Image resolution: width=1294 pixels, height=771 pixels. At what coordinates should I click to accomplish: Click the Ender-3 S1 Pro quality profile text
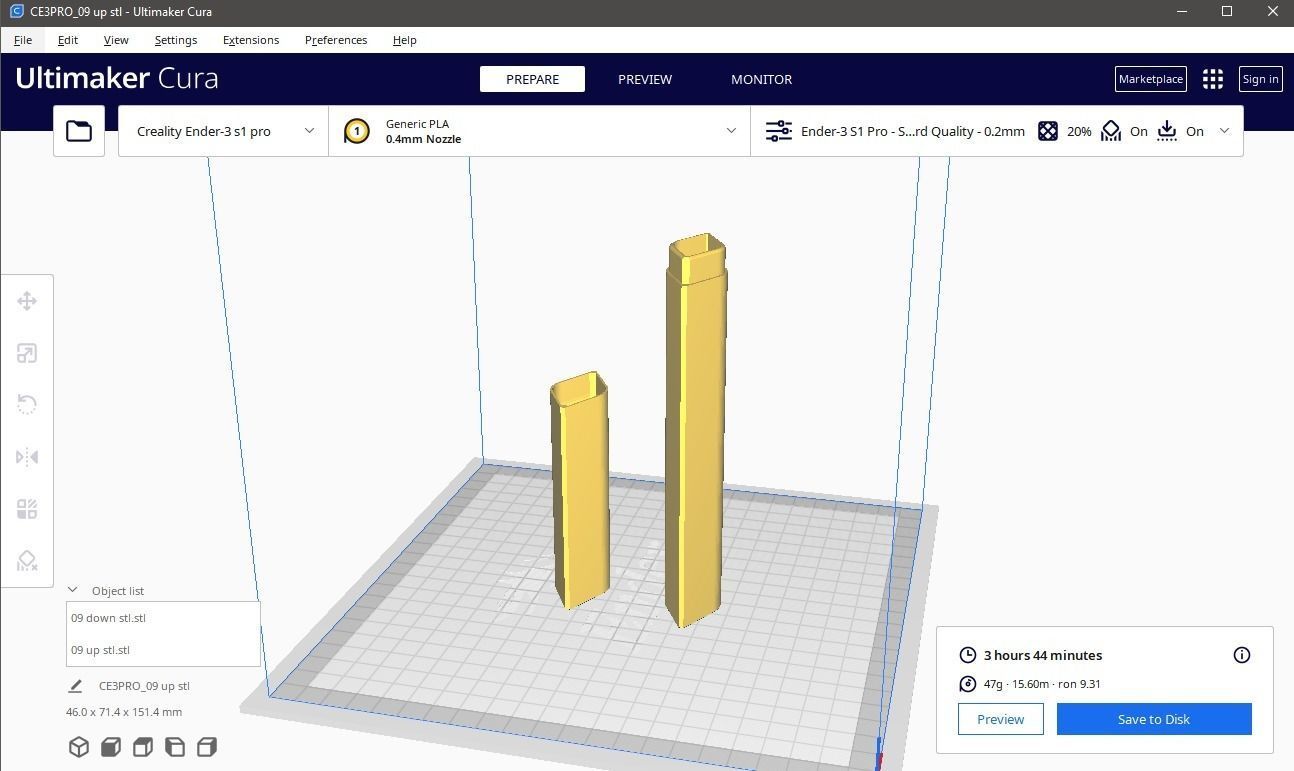coord(912,131)
